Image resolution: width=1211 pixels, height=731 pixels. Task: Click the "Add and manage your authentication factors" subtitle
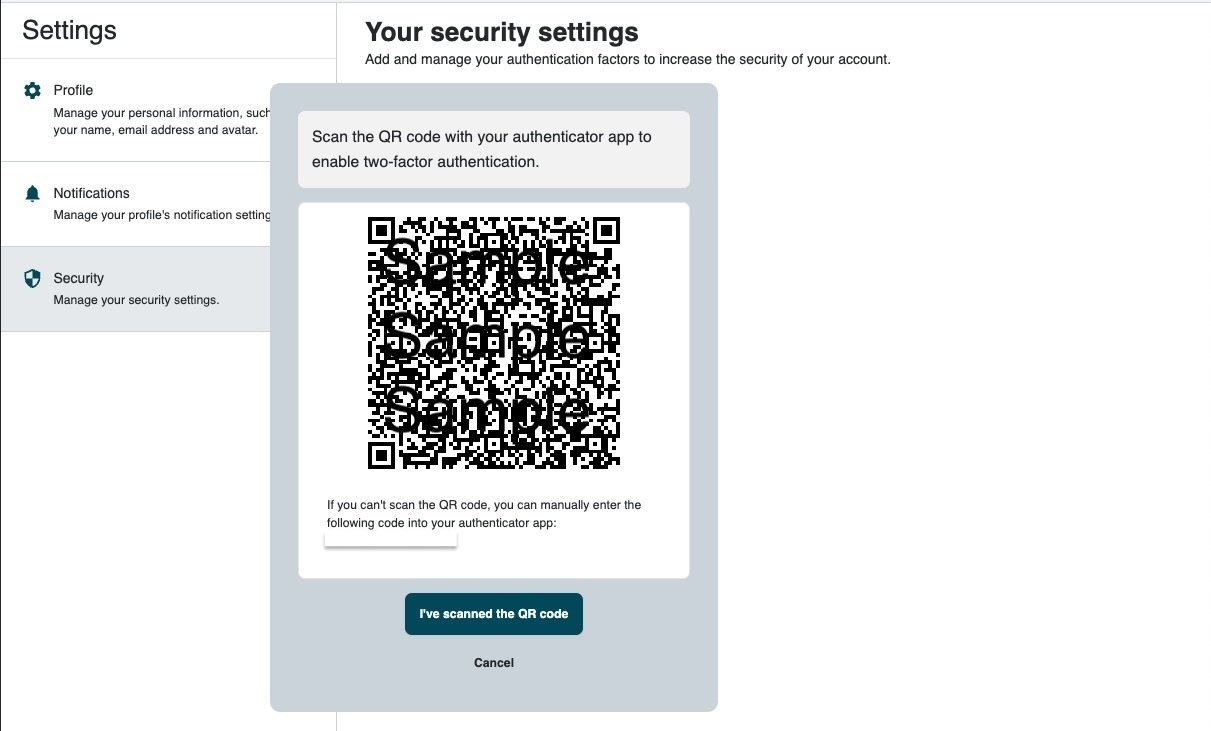(627, 59)
